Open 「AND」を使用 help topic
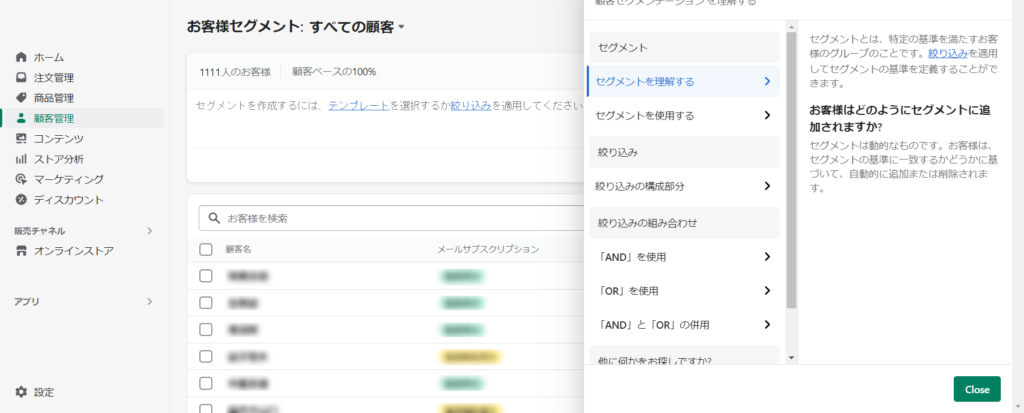Screen dimensions: 1024x413 682,257
